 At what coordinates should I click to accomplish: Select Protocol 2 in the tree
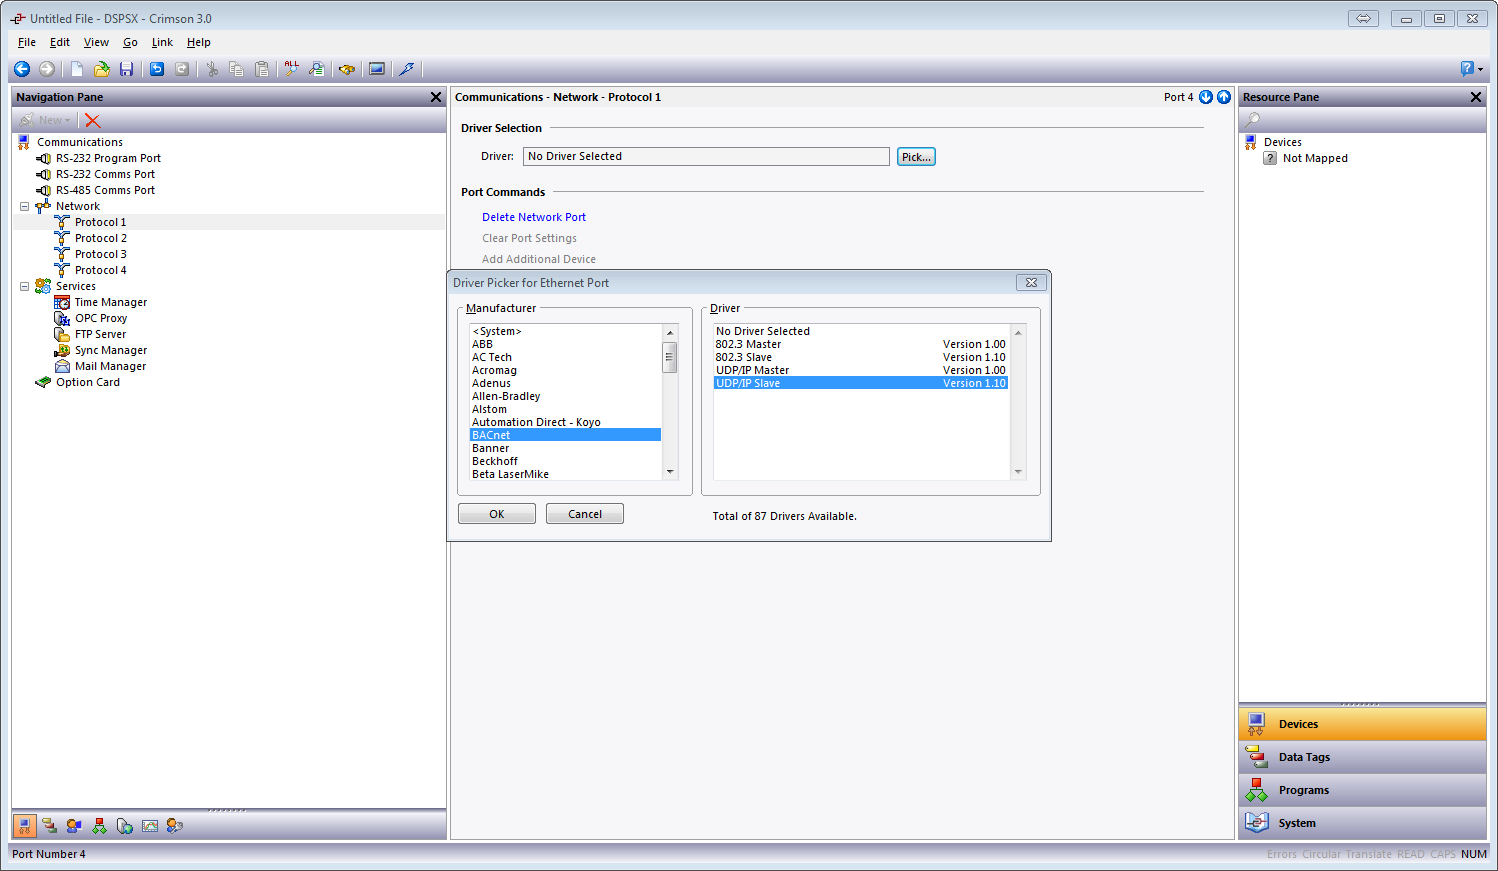point(101,238)
